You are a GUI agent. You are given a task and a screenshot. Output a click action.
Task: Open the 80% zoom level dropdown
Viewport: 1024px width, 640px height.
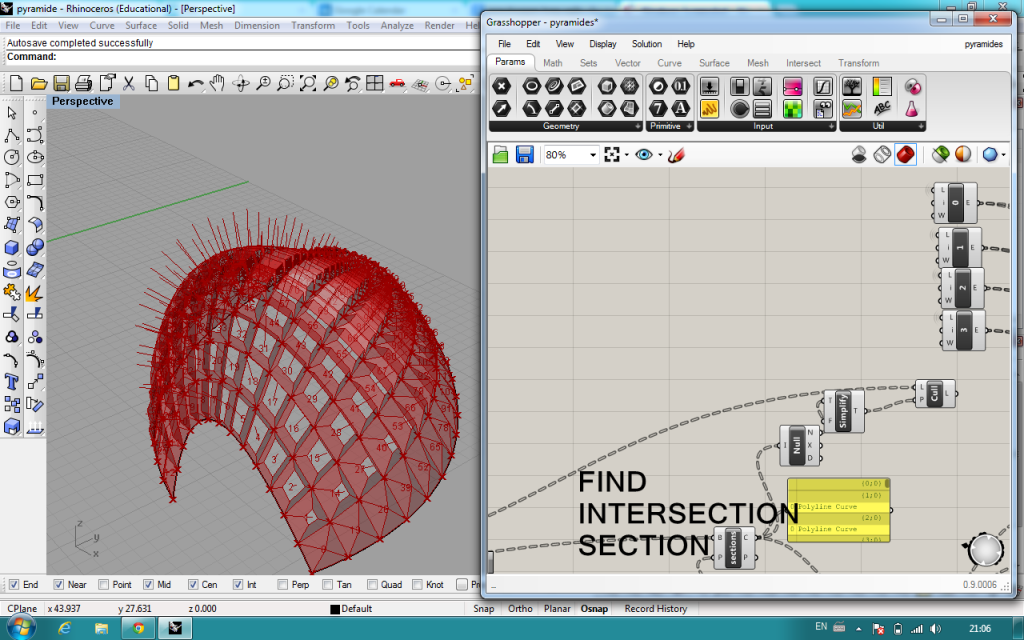(593, 155)
